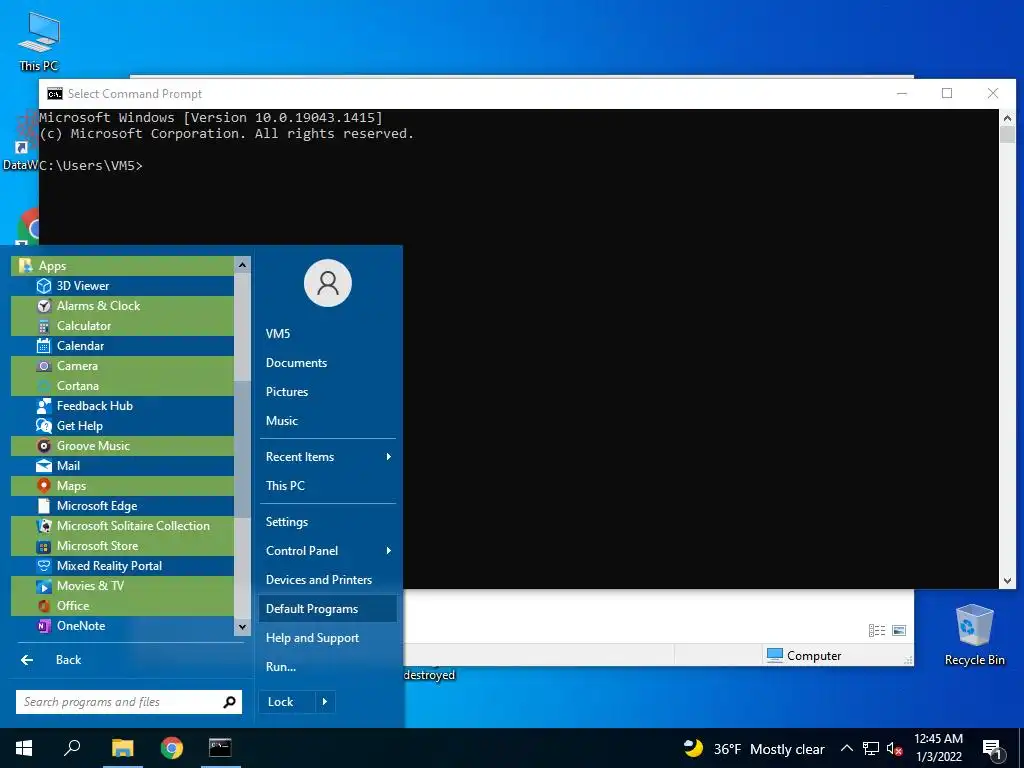Open taskbar search magnifier

[x=72, y=748]
